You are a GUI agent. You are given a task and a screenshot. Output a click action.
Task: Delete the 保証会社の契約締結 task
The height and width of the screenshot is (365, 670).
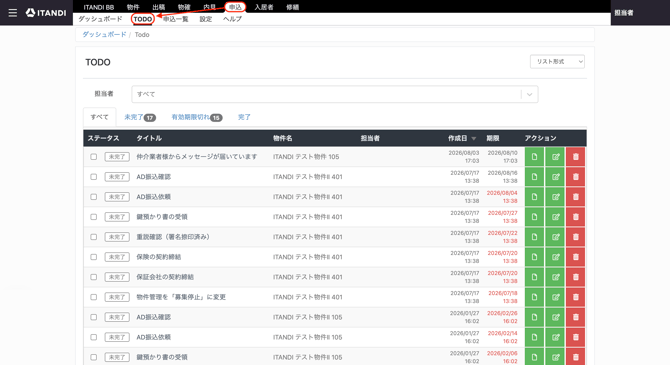pyautogui.click(x=576, y=277)
